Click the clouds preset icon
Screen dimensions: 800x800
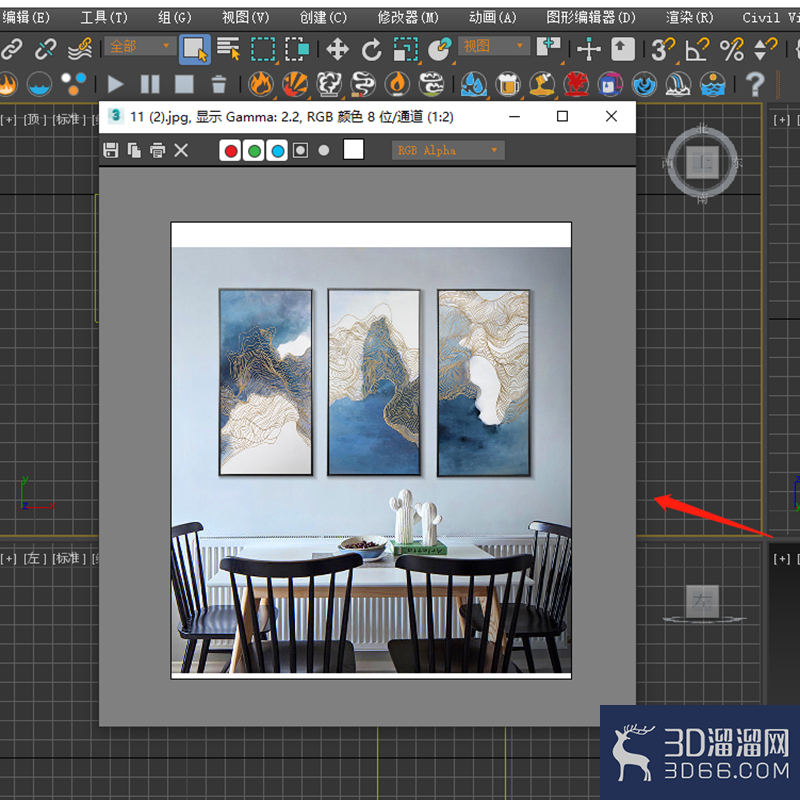coord(432,84)
